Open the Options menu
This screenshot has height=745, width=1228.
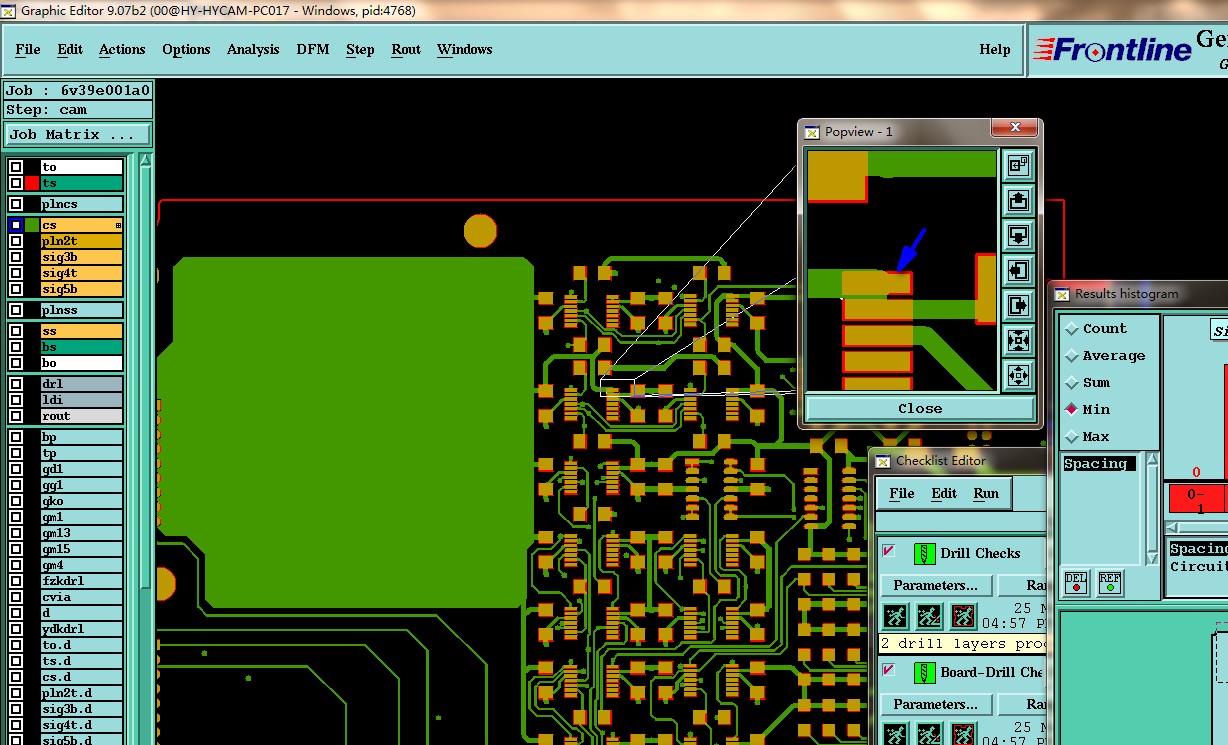click(186, 49)
